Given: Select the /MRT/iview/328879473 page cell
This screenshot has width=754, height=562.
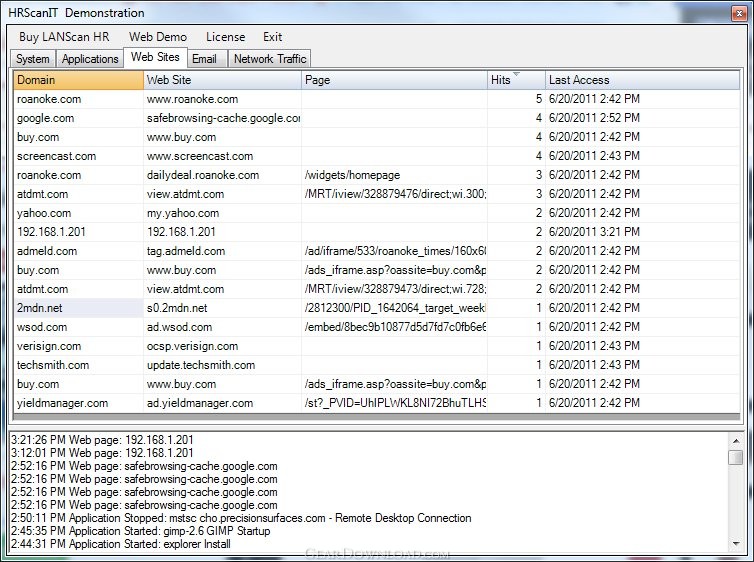Looking at the screenshot, I should coord(394,289).
